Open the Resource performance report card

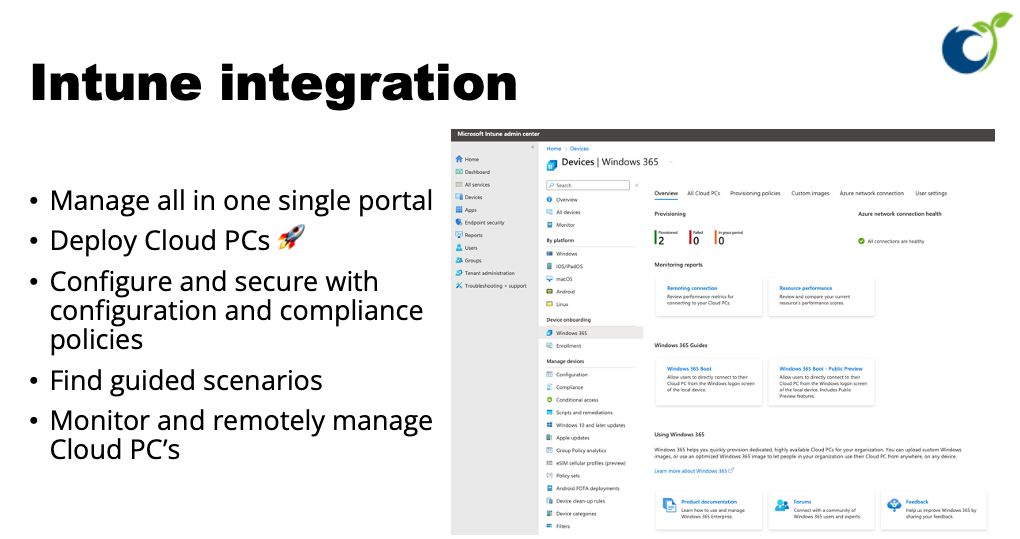pos(821,297)
